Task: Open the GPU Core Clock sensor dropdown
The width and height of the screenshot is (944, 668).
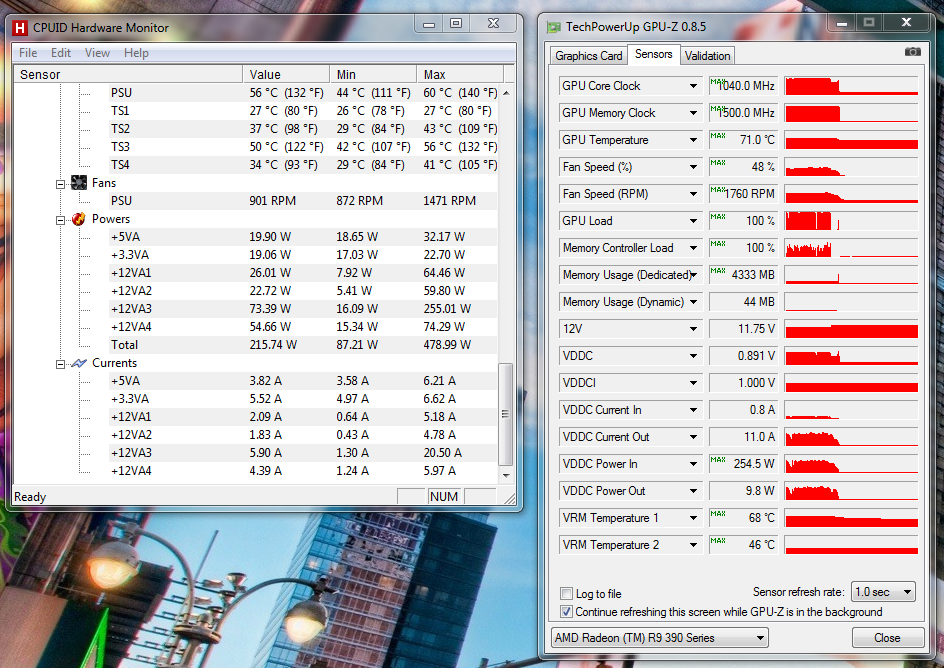Action: pos(694,86)
